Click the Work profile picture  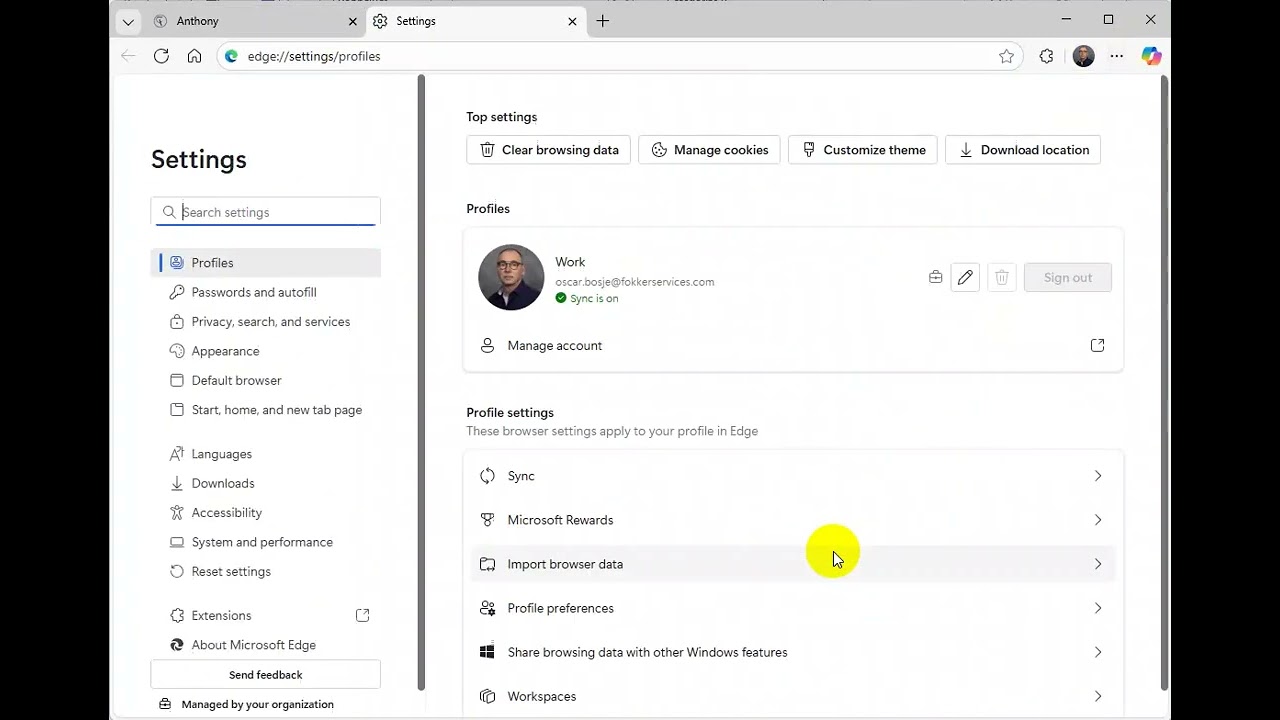tap(511, 277)
